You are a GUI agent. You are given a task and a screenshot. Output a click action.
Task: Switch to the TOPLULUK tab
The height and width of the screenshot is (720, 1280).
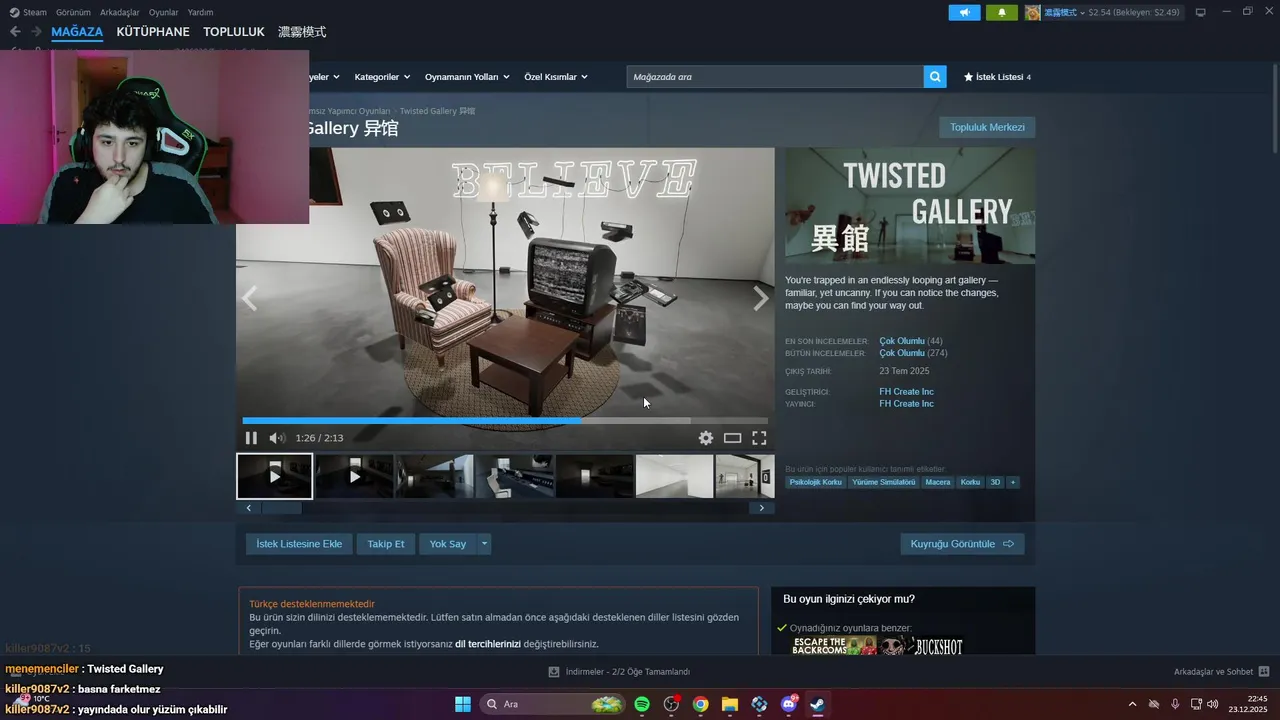[234, 32]
